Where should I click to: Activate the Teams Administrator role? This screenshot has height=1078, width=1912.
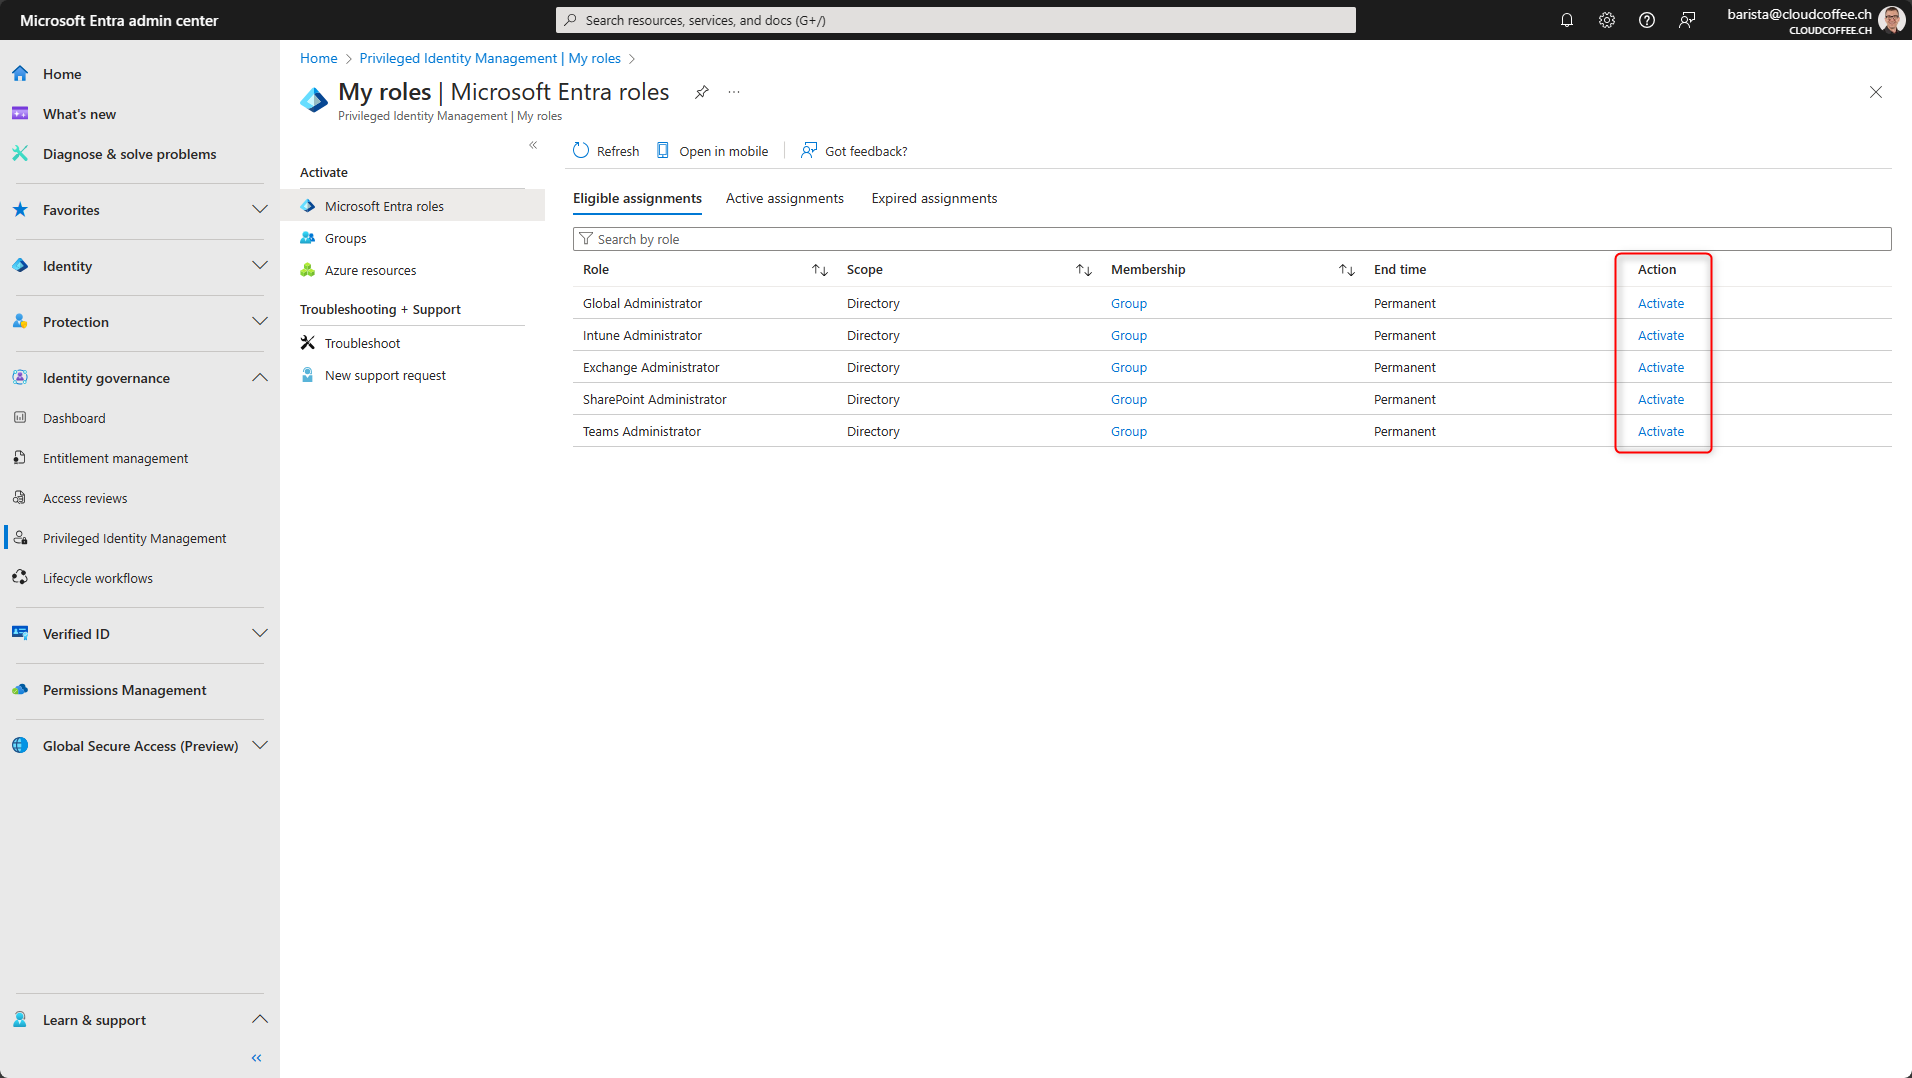[1660, 431]
